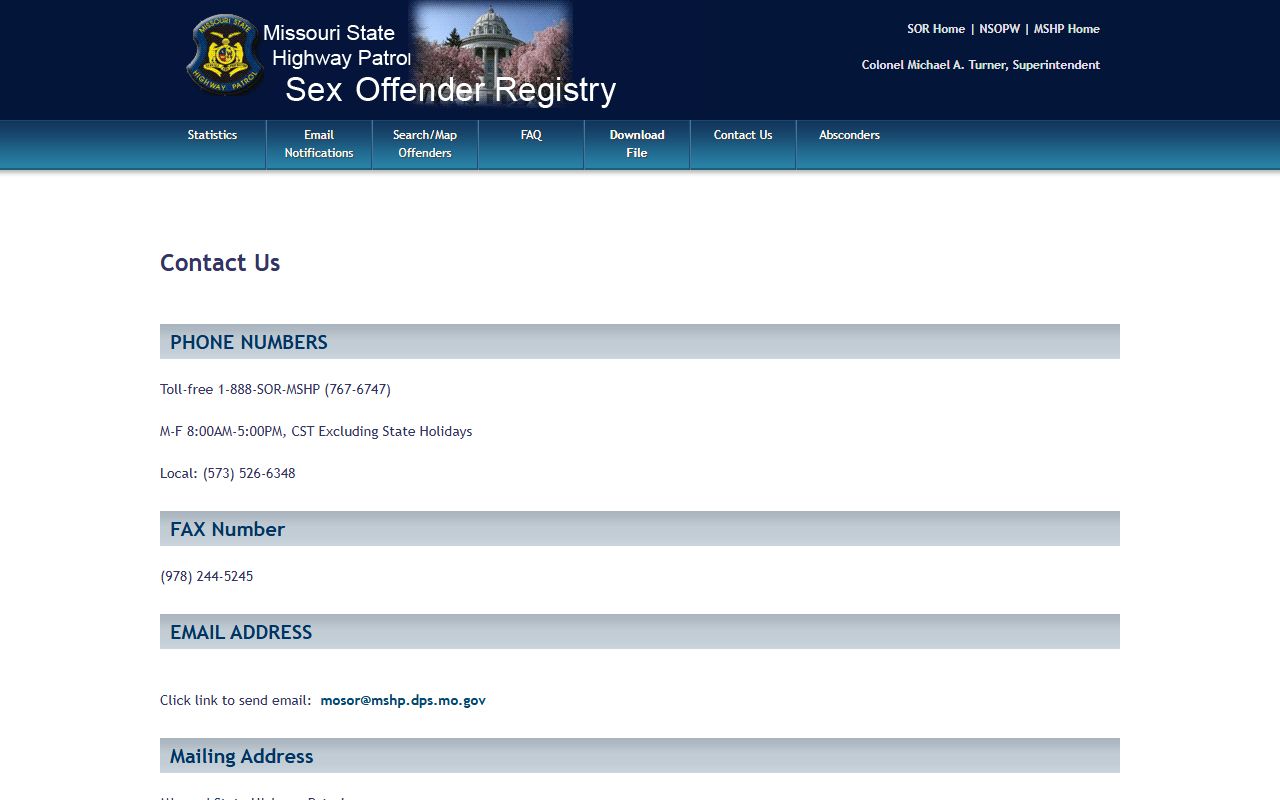1280x800 pixels.
Task: Click the mosor@mshp.dps.mo.gov email link
Action: tap(403, 700)
